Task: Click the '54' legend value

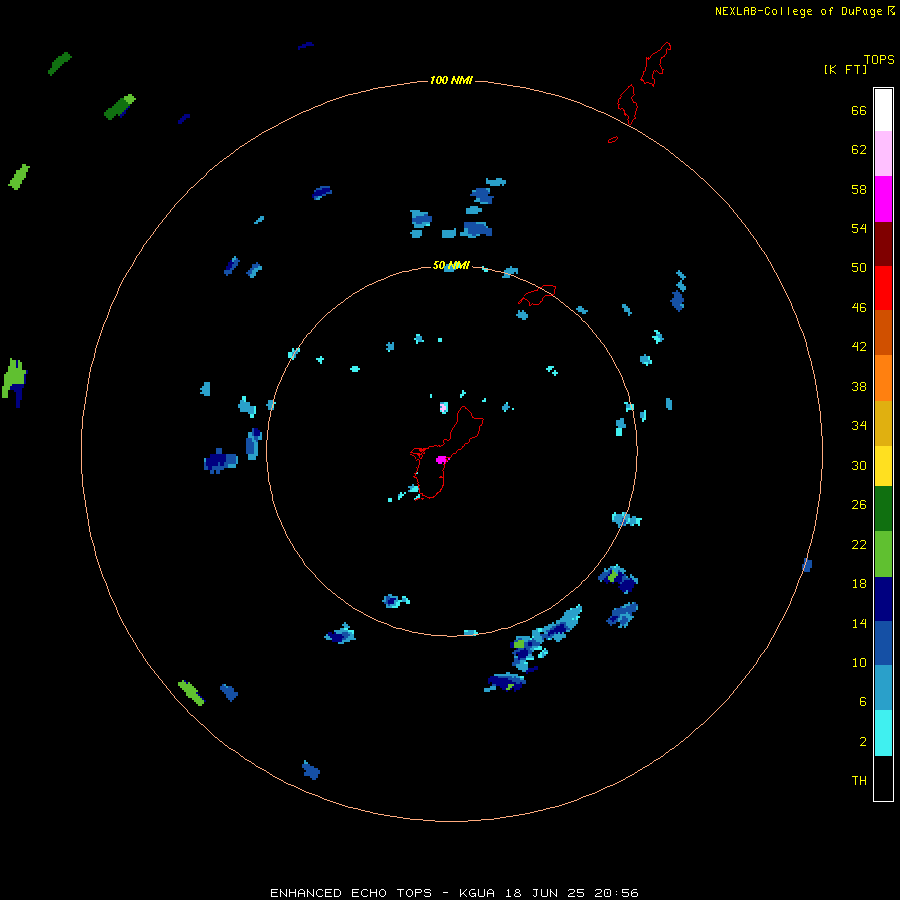Action: (x=859, y=228)
